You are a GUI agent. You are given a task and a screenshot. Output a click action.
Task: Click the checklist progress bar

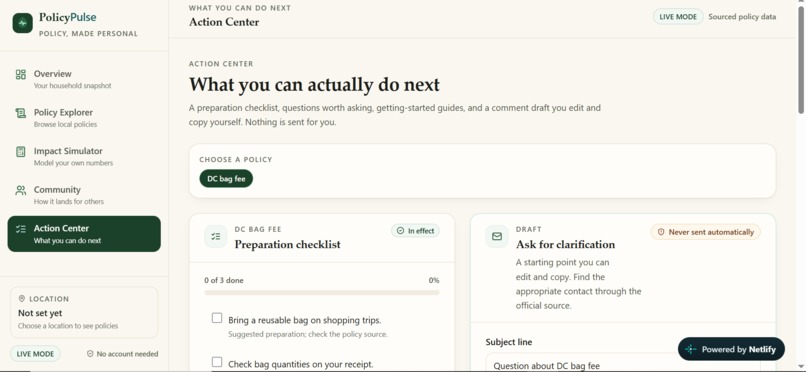pos(322,292)
